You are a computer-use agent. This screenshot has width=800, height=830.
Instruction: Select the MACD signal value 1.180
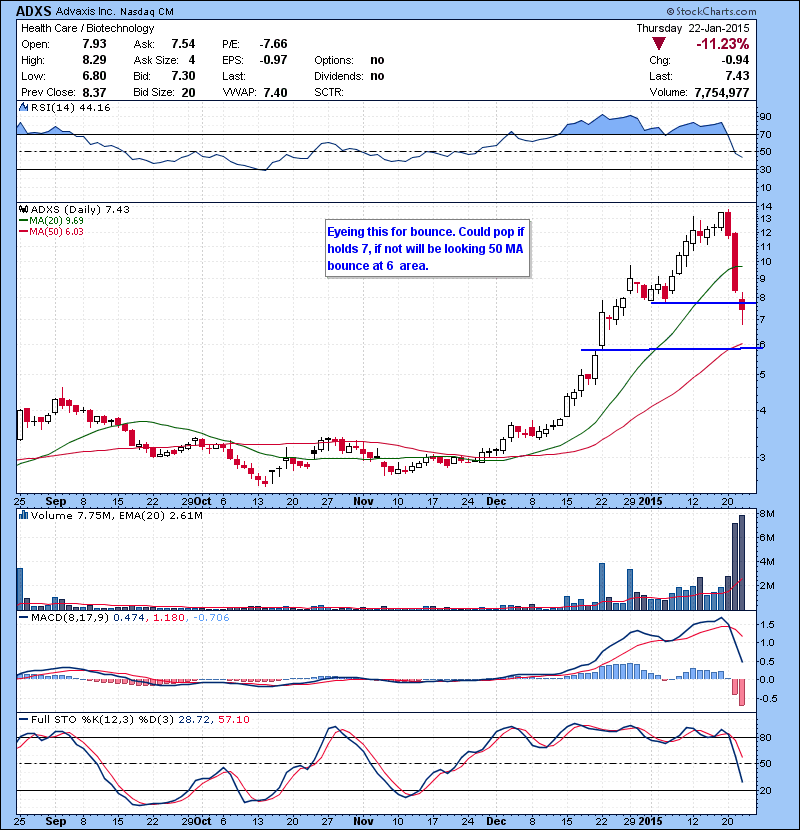coord(169,617)
